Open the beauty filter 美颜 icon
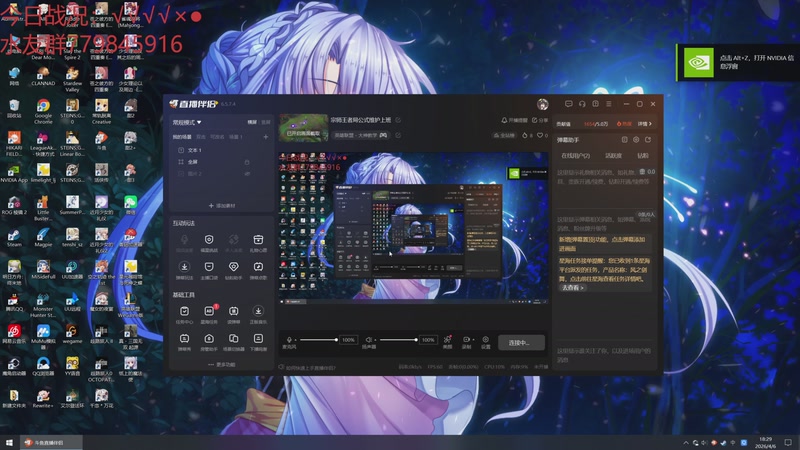This screenshot has width=800, height=450. coord(447,342)
